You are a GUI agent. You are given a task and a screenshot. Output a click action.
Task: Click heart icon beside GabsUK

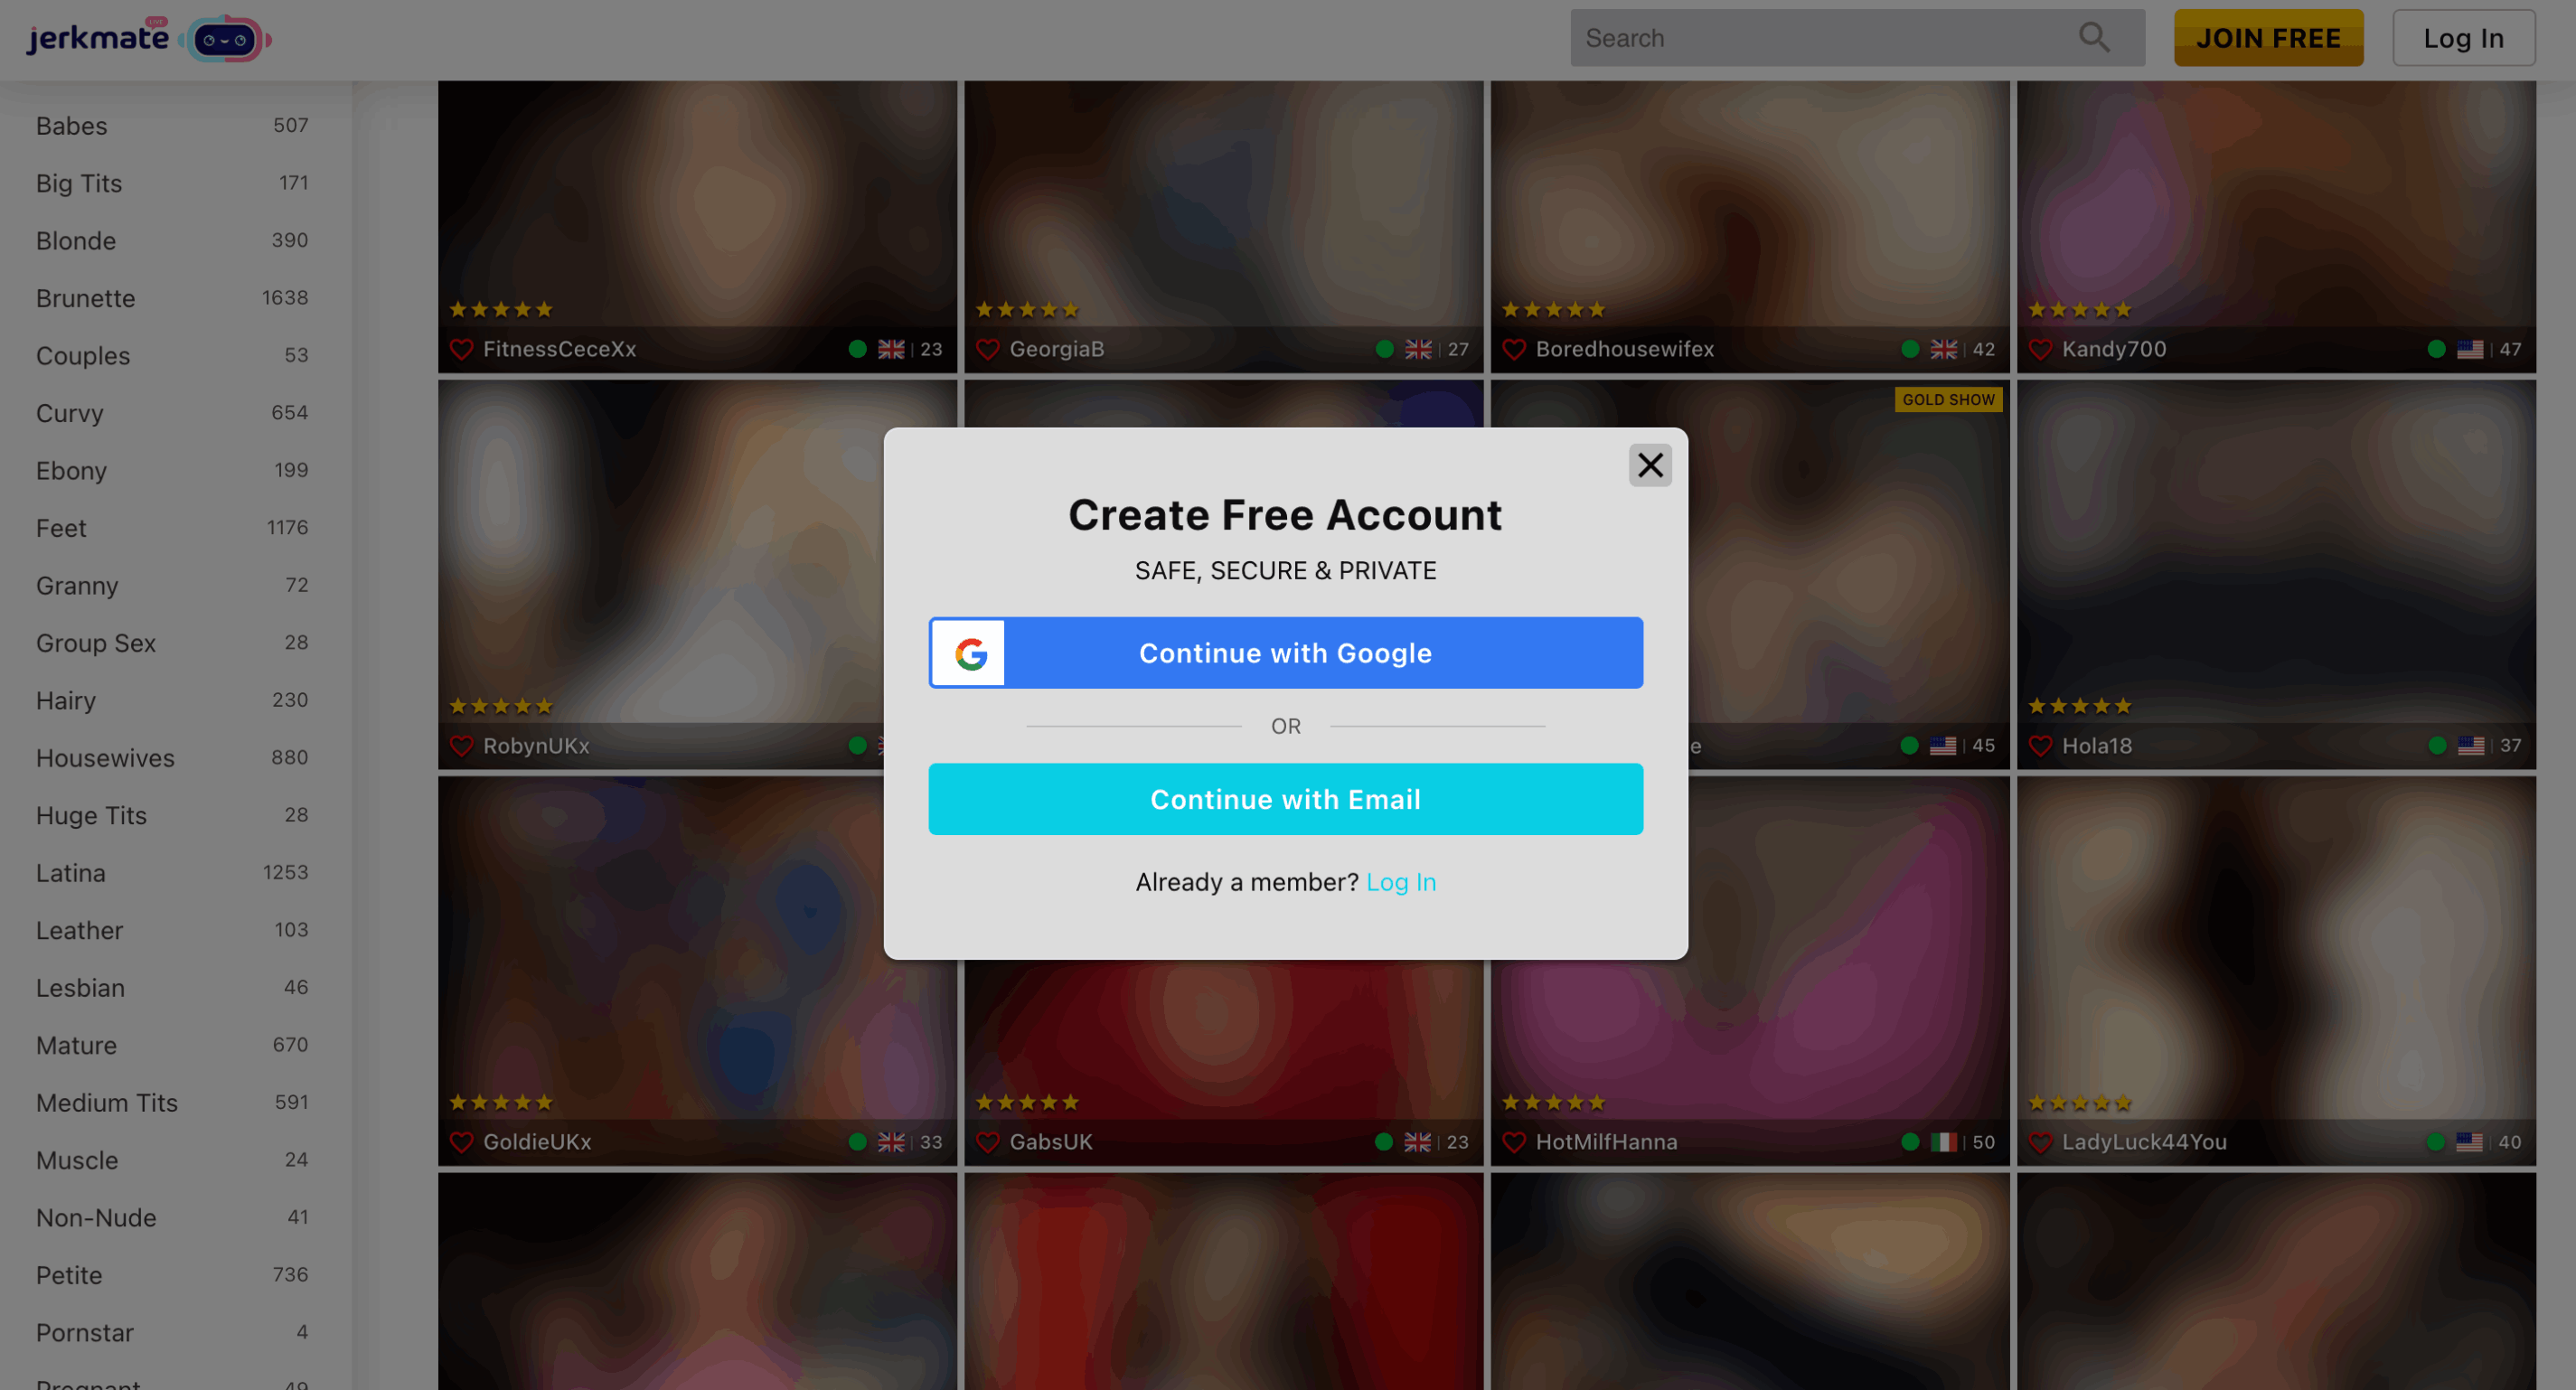[987, 1142]
